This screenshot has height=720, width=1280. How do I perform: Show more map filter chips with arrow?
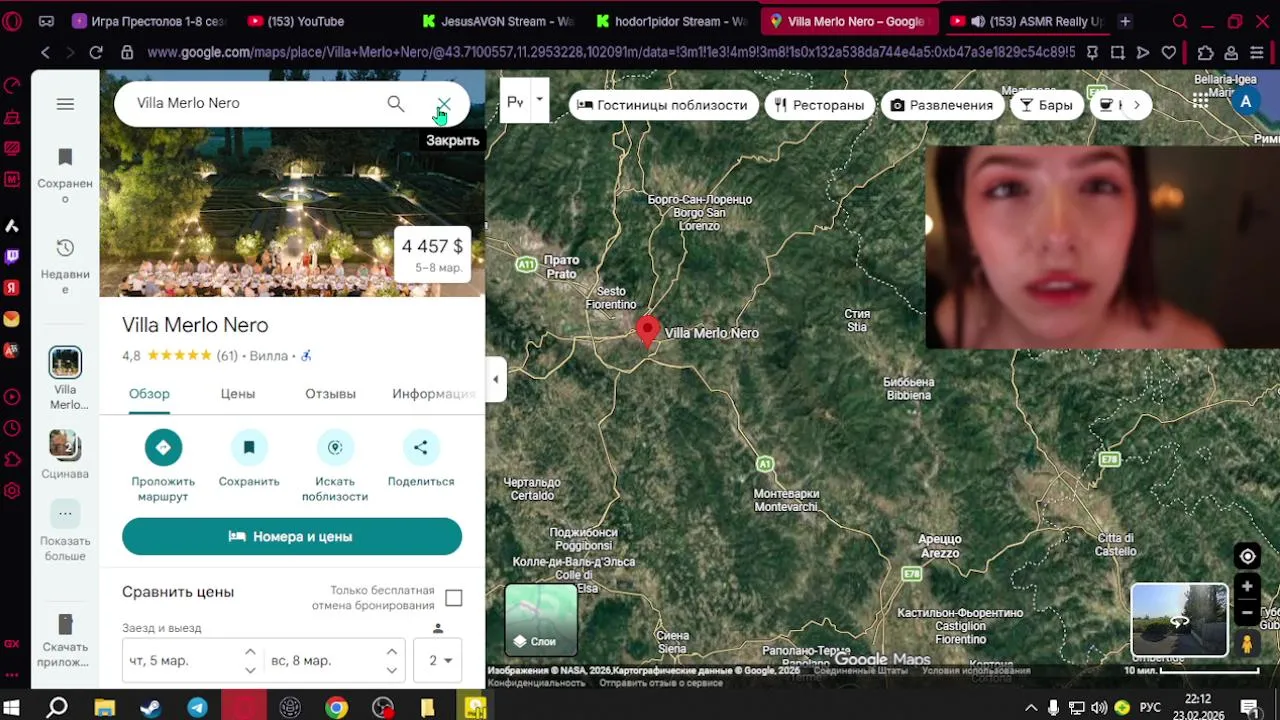1136,105
